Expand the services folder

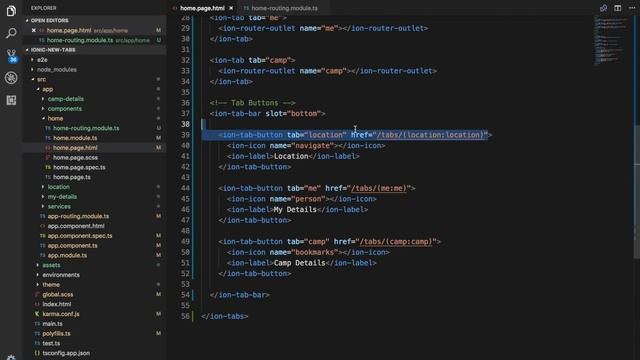[59, 207]
